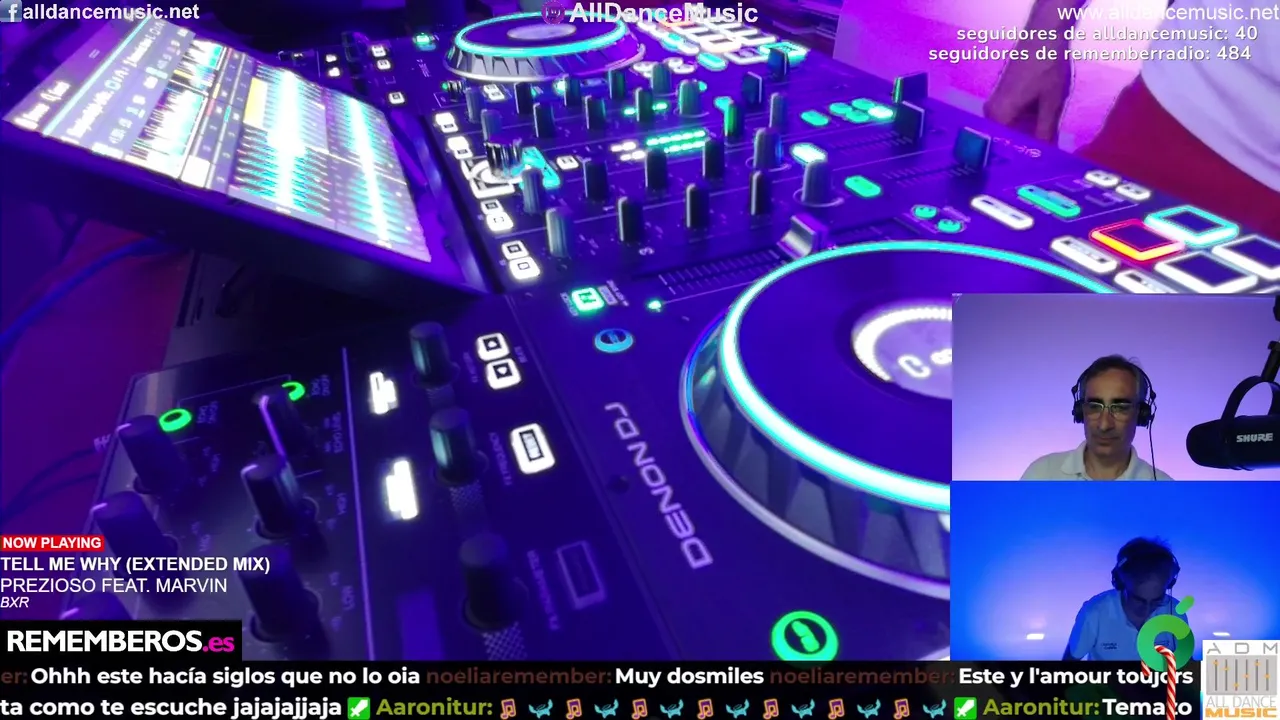Click the All Dance Music logo in corner

point(1241,680)
